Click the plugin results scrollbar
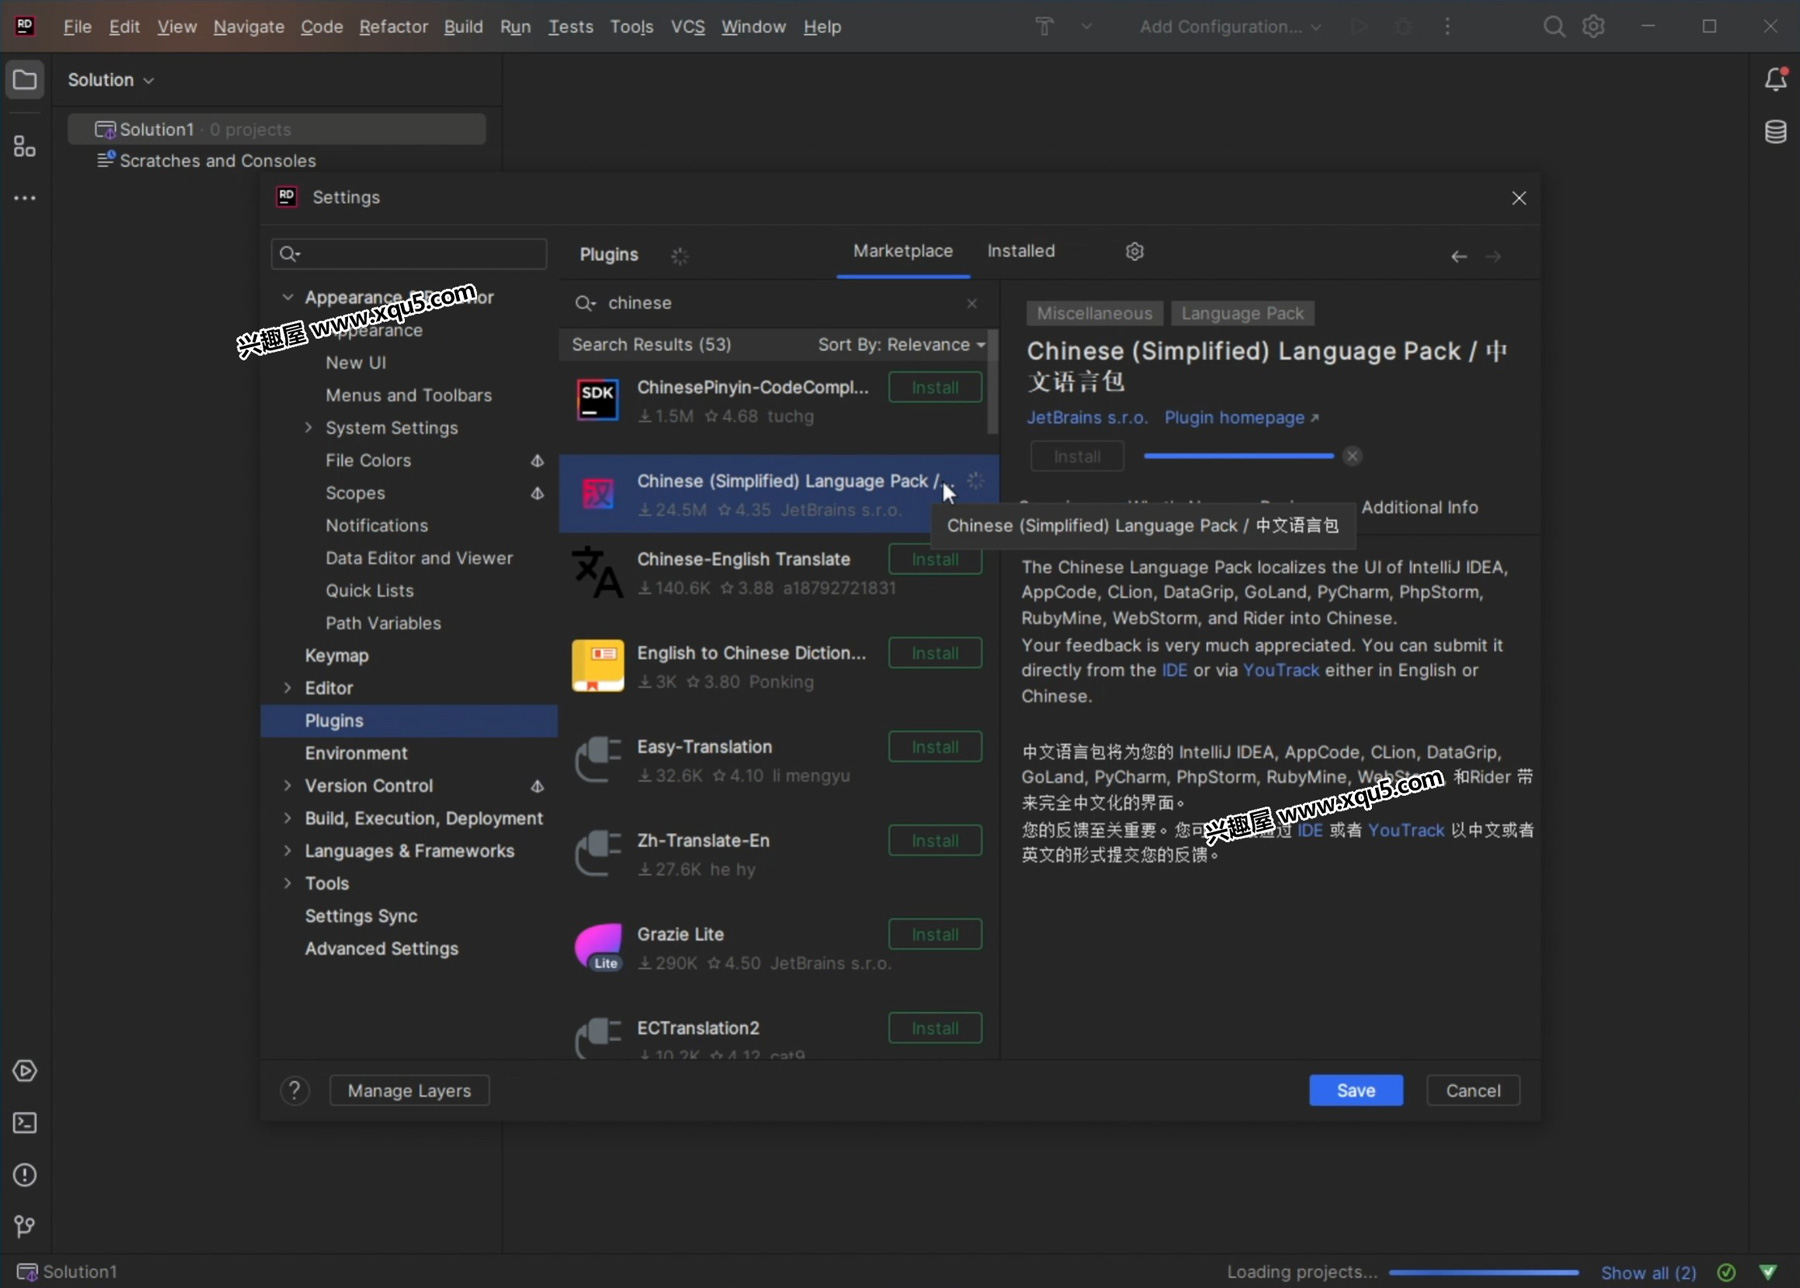The height and width of the screenshot is (1288, 1800). [992, 382]
